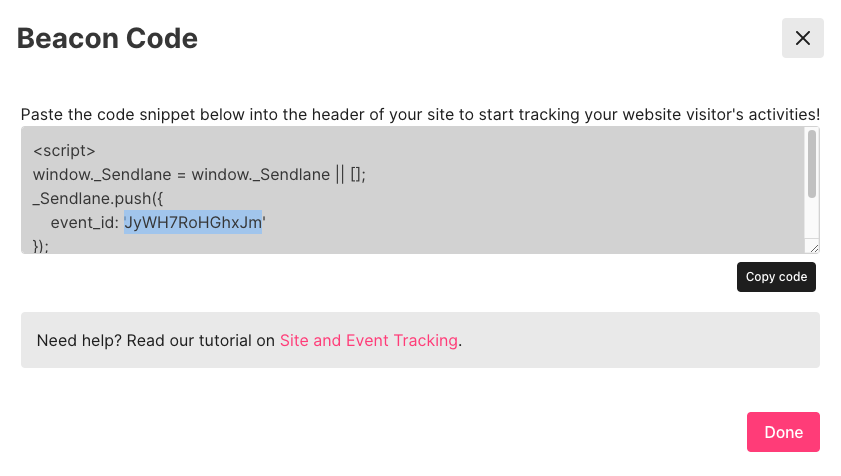Click empty space right of <script>
Viewport: 841px width, 476px height.
400,152
